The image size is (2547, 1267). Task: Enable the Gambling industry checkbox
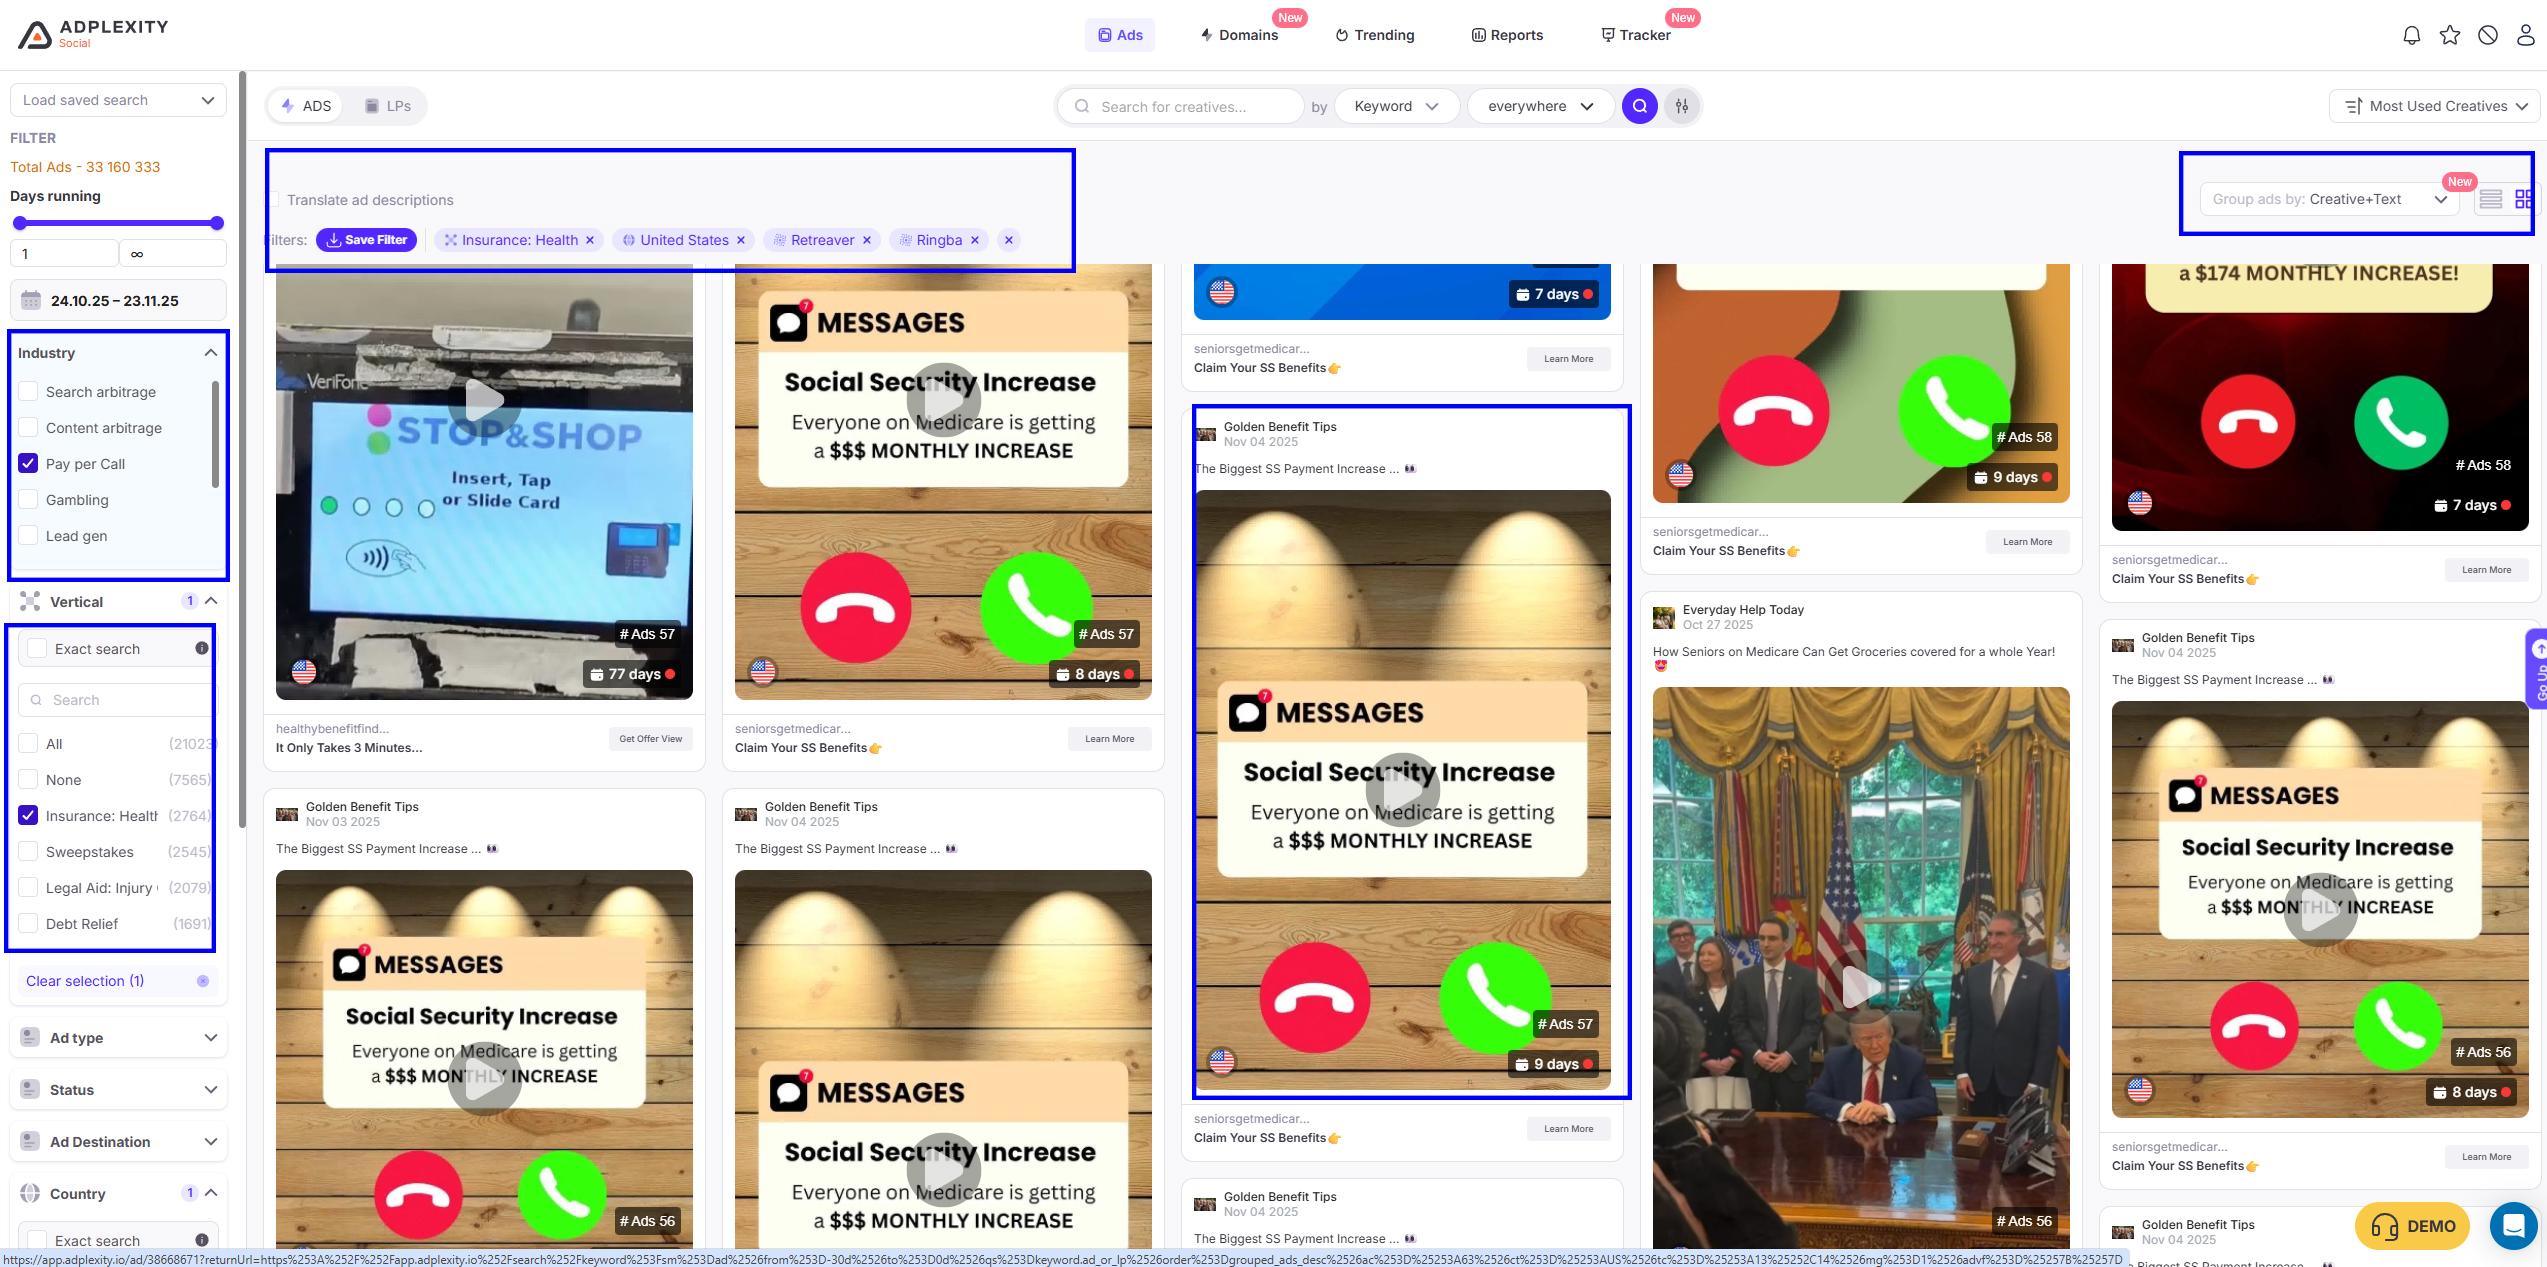tap(28, 500)
